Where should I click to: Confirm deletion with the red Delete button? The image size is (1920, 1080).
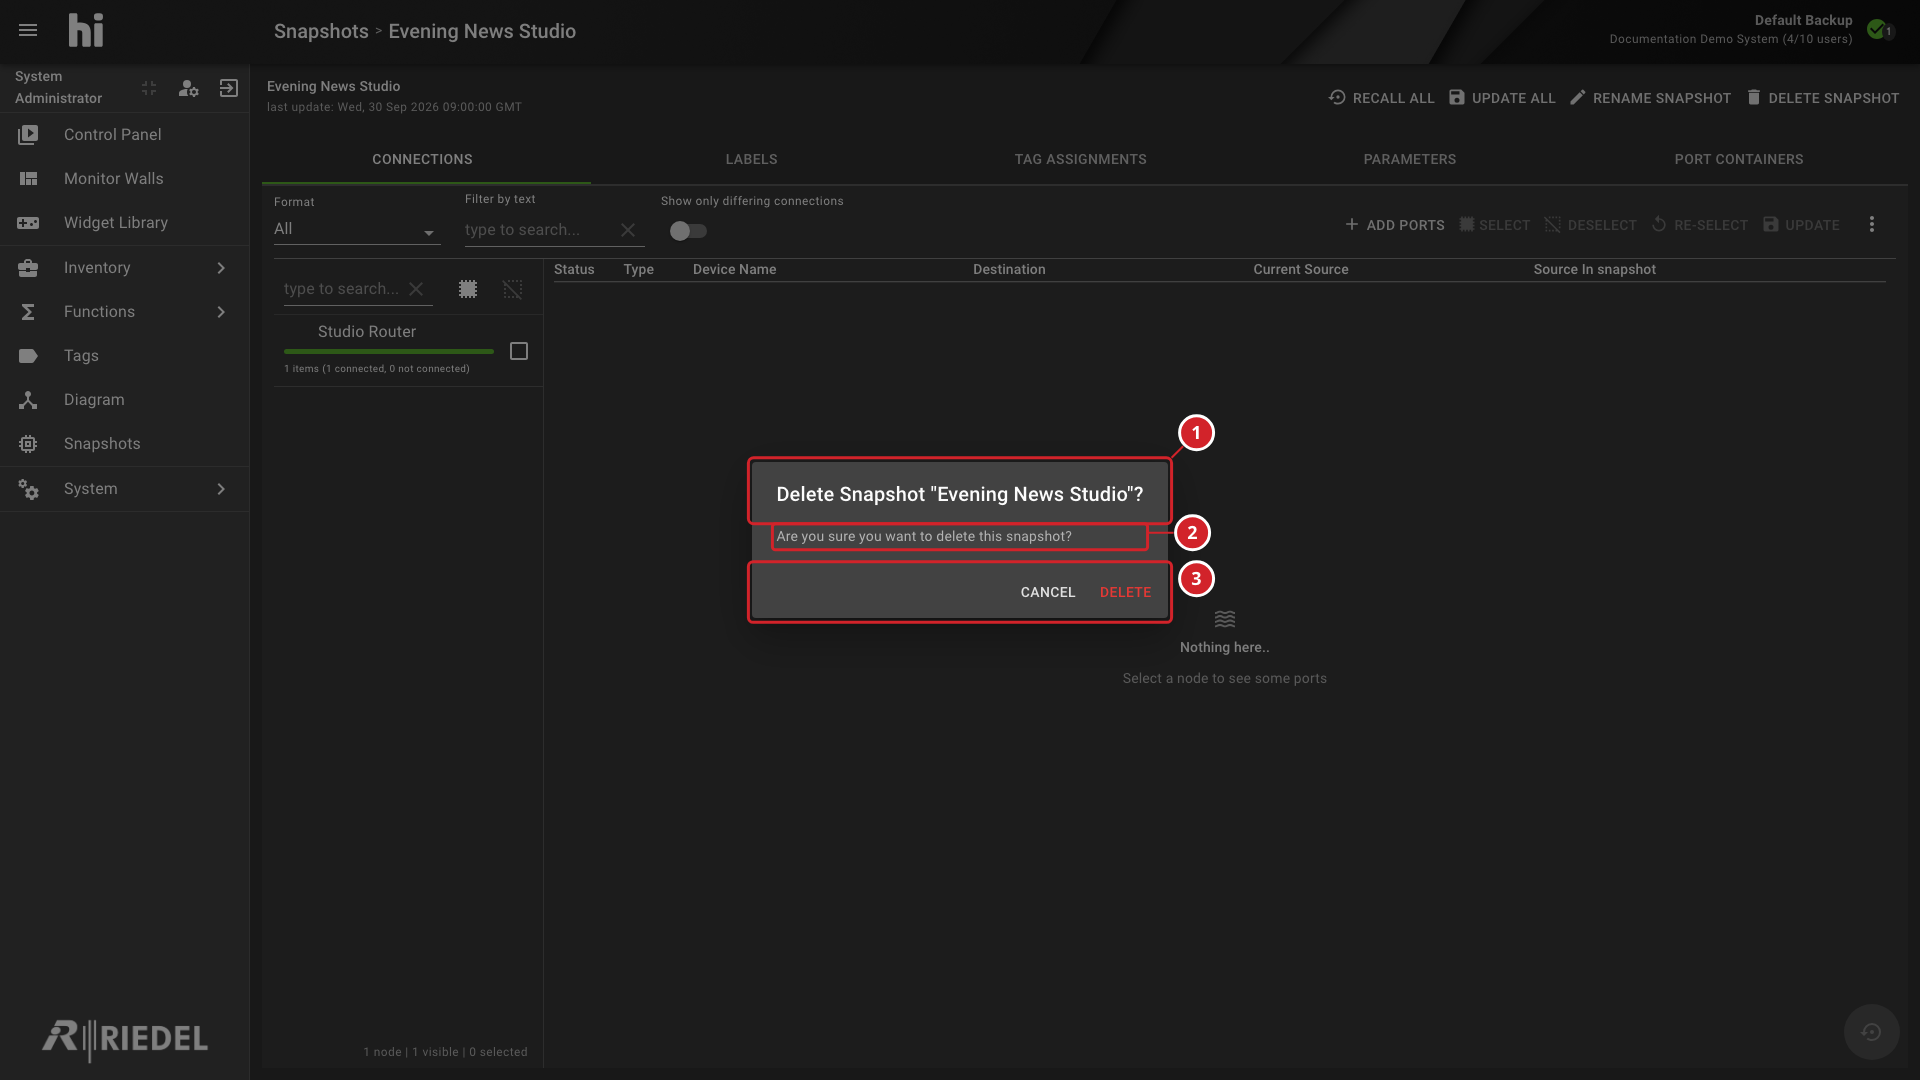click(x=1125, y=592)
